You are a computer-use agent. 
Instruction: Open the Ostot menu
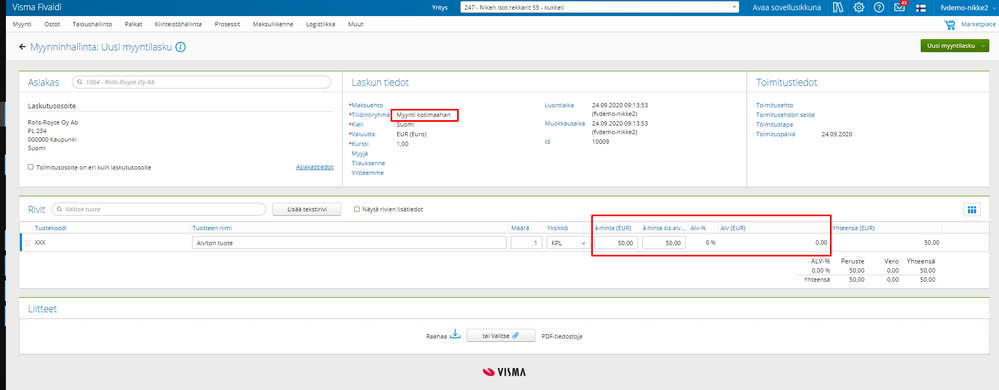tap(52, 24)
